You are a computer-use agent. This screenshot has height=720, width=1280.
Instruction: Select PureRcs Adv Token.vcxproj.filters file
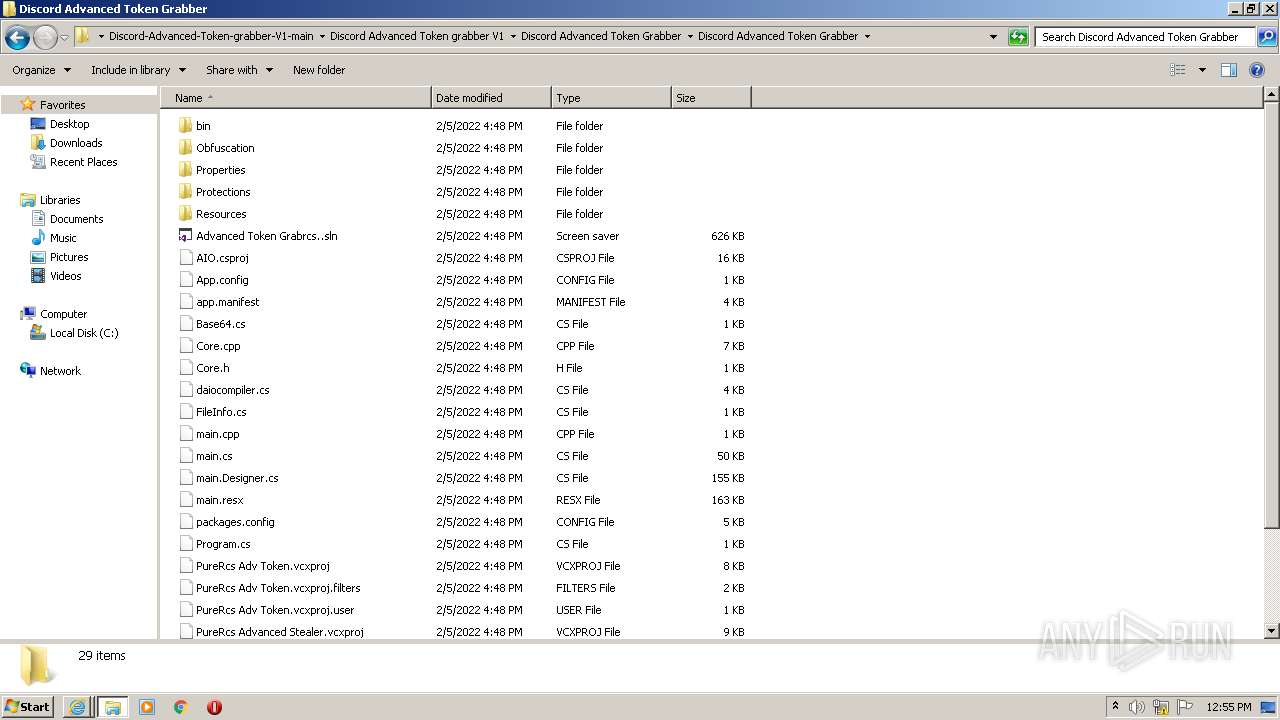tap(278, 588)
